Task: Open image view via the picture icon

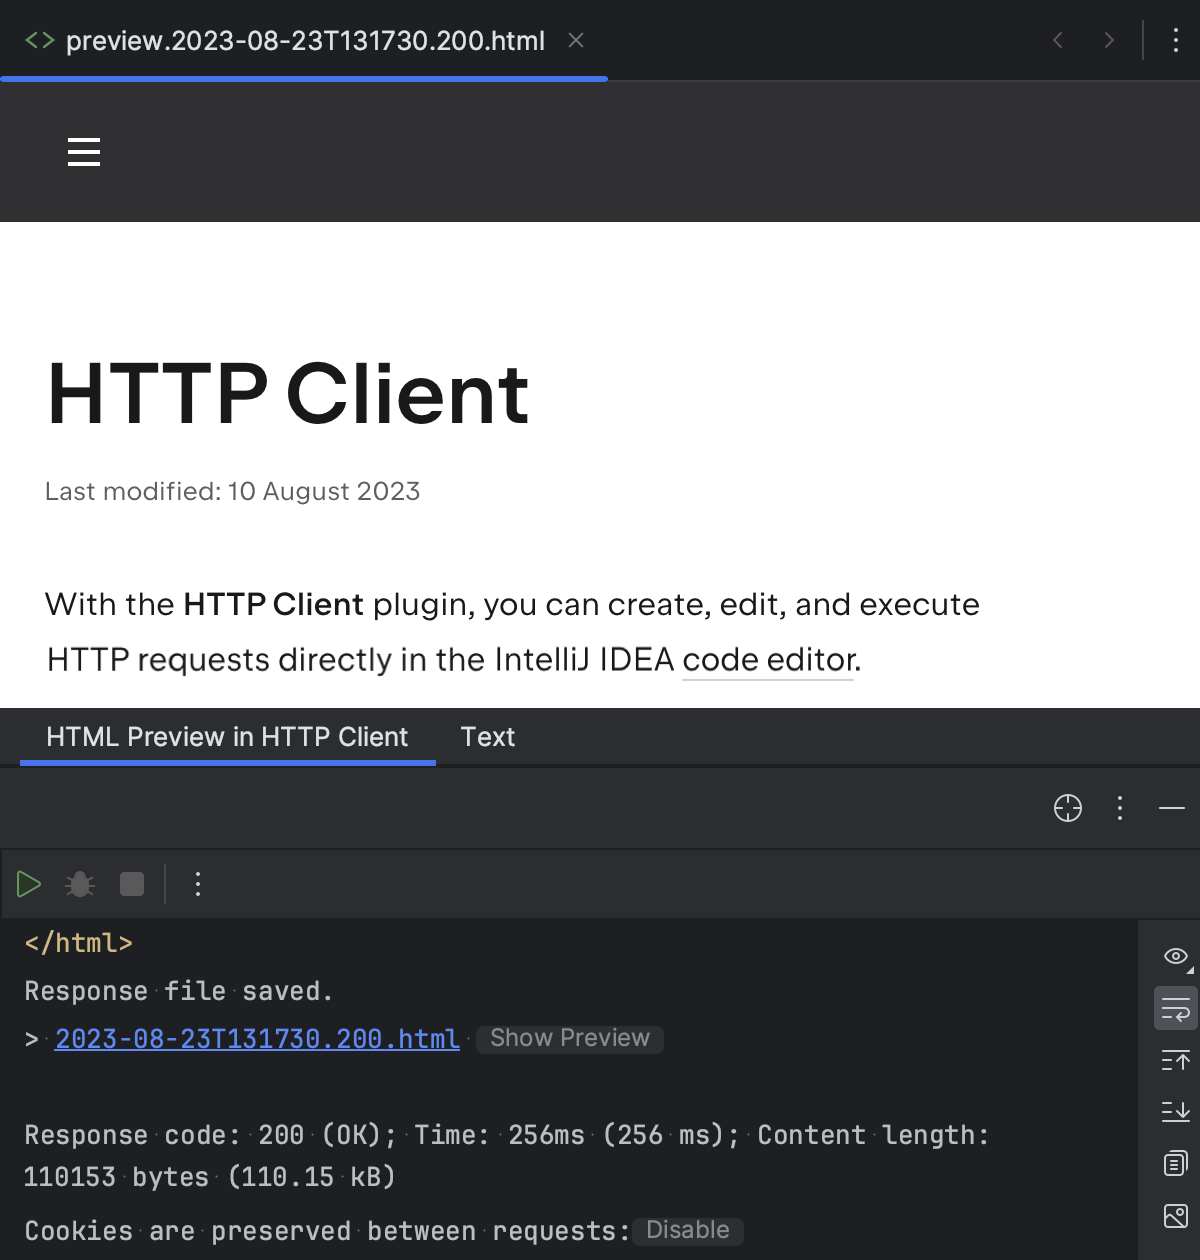Action: pos(1174,1217)
